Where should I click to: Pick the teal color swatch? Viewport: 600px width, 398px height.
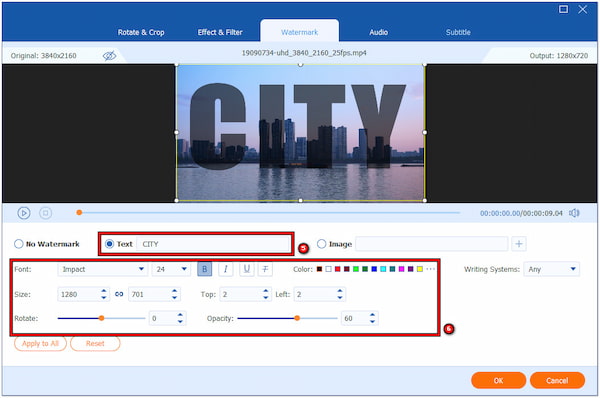pos(392,269)
